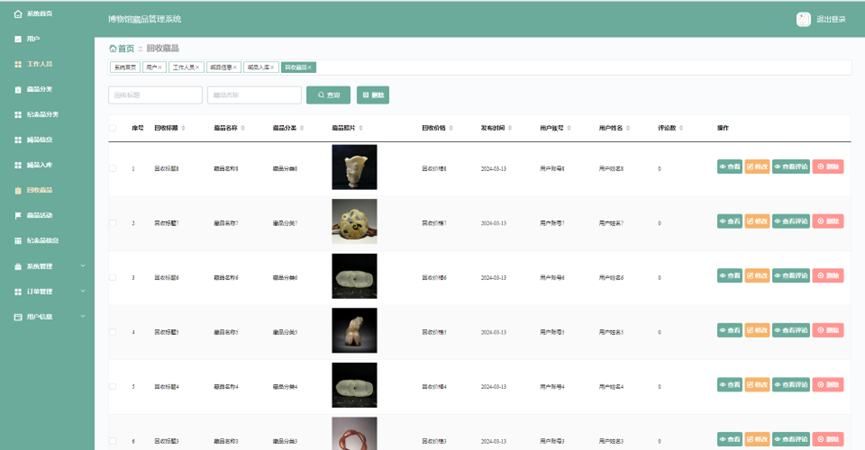
Task: Open 藏品分类 in the sidebar
Action: [x=33, y=89]
